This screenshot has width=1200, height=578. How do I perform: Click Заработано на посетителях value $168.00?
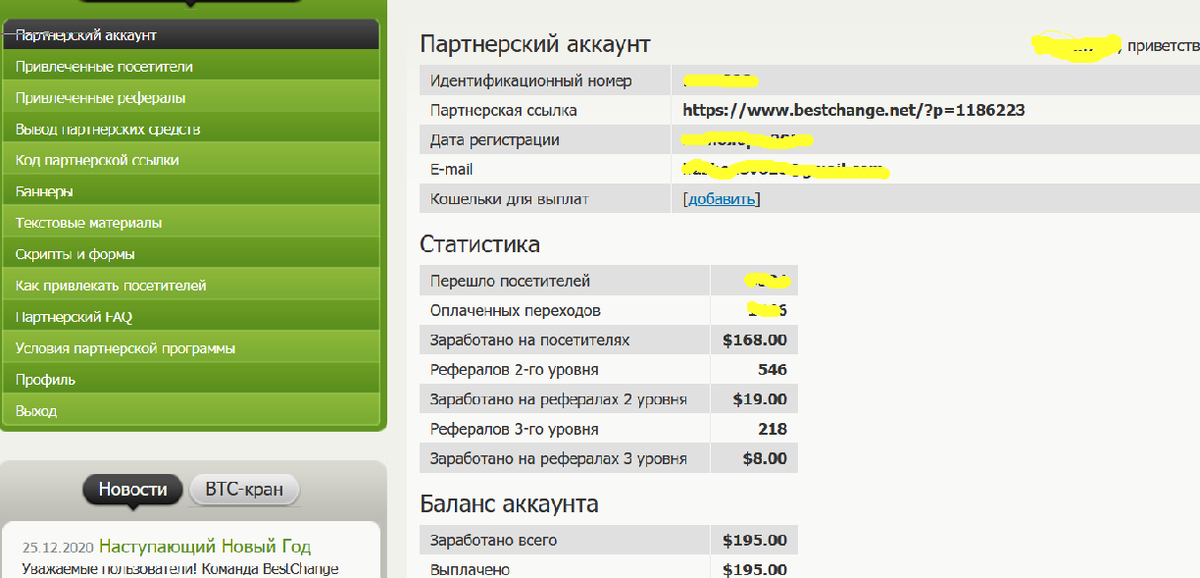click(x=755, y=340)
